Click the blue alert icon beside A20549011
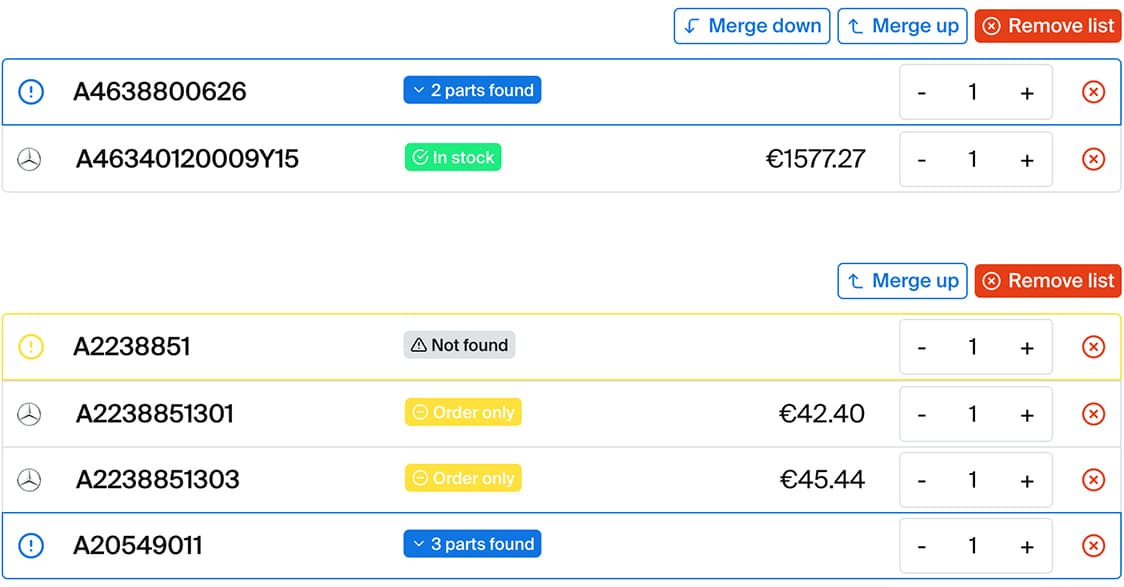 pyautogui.click(x=31, y=545)
